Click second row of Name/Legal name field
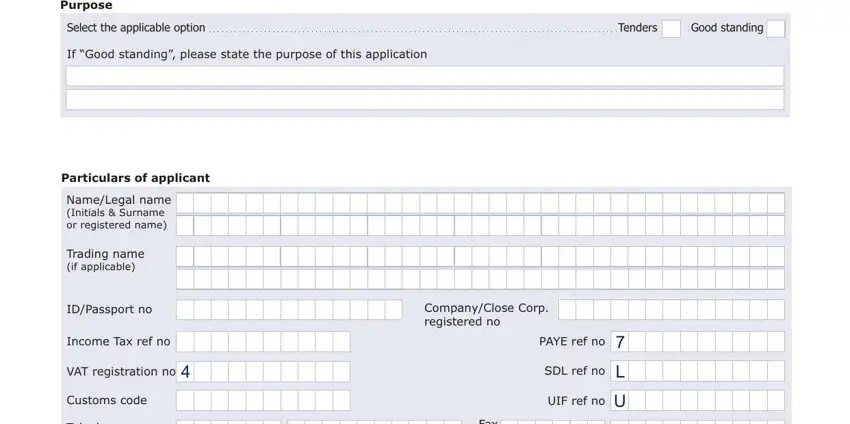The height and width of the screenshot is (424, 850). click(x=480, y=226)
